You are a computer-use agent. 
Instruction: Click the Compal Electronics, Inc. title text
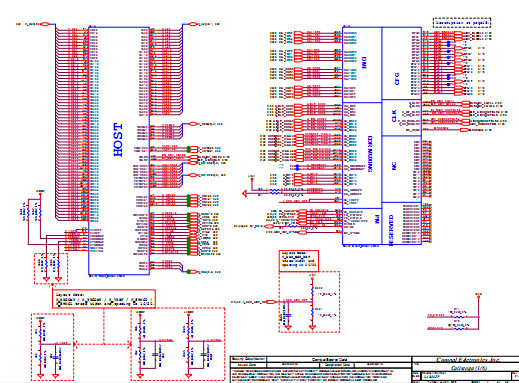(x=468, y=360)
